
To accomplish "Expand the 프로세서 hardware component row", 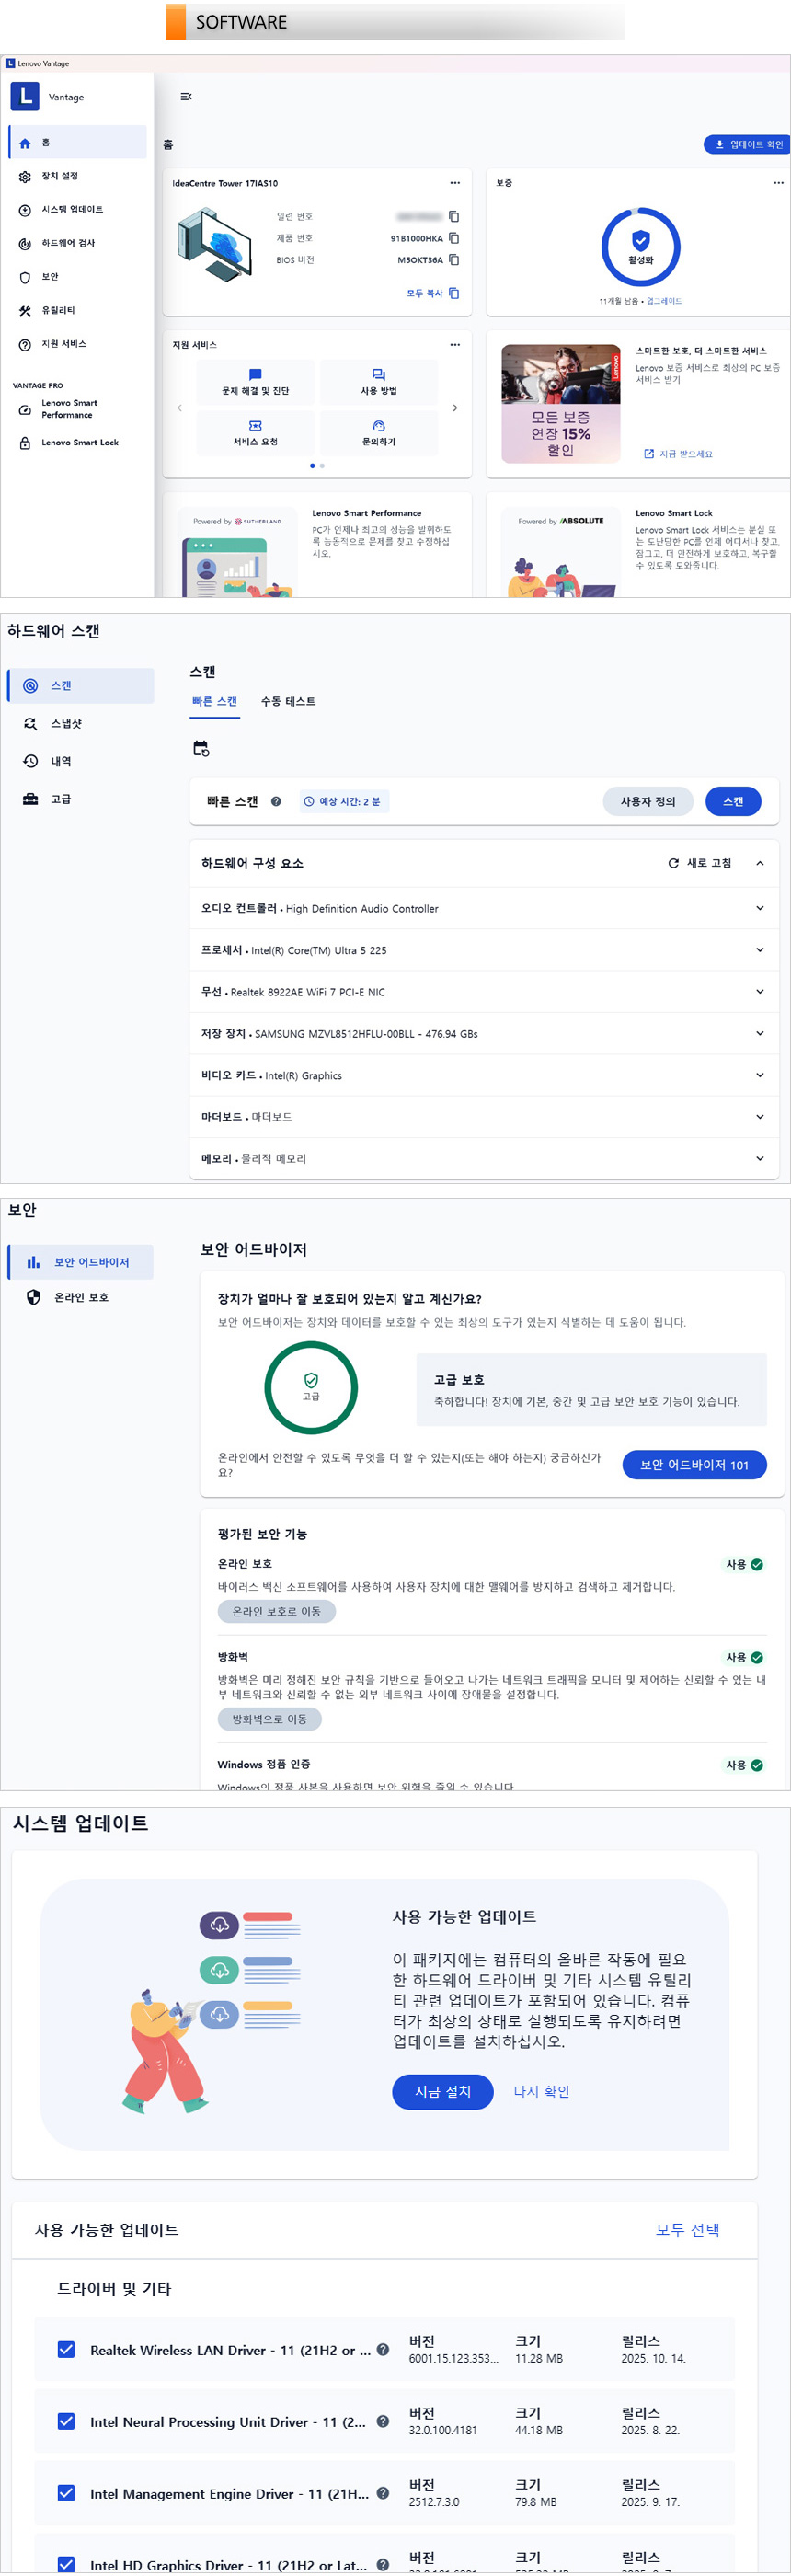I will tap(760, 950).
